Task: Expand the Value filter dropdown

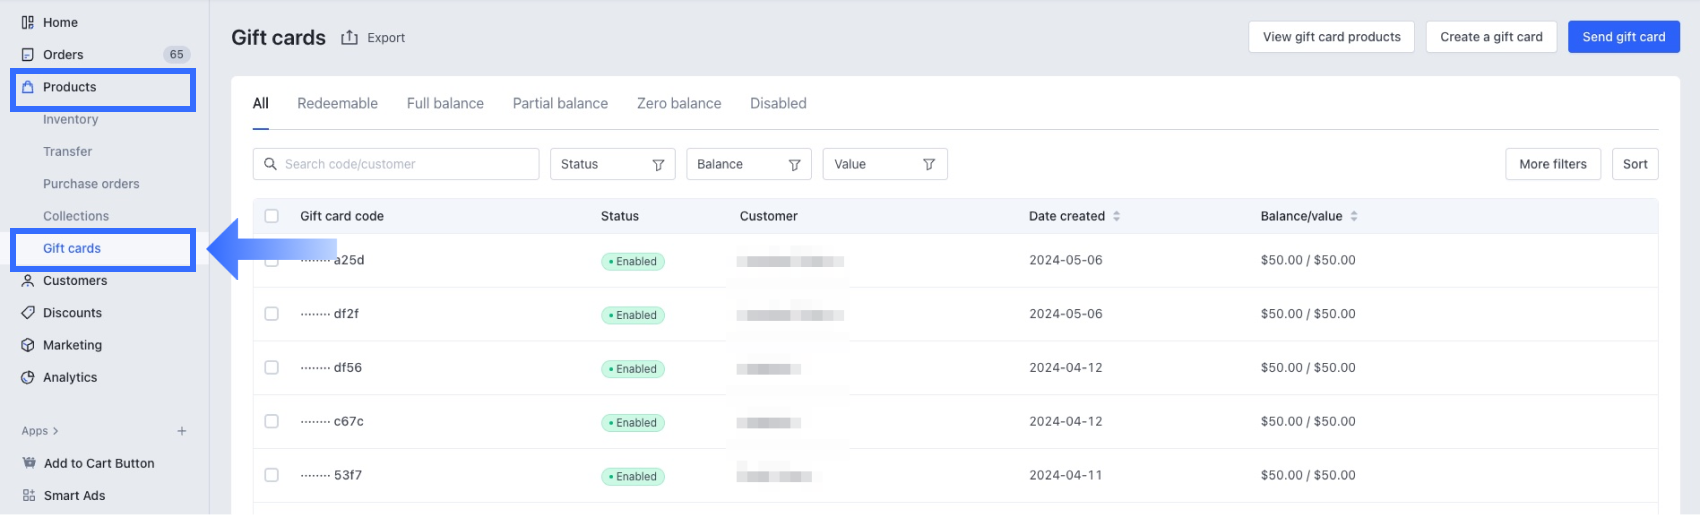Action: pyautogui.click(x=884, y=164)
